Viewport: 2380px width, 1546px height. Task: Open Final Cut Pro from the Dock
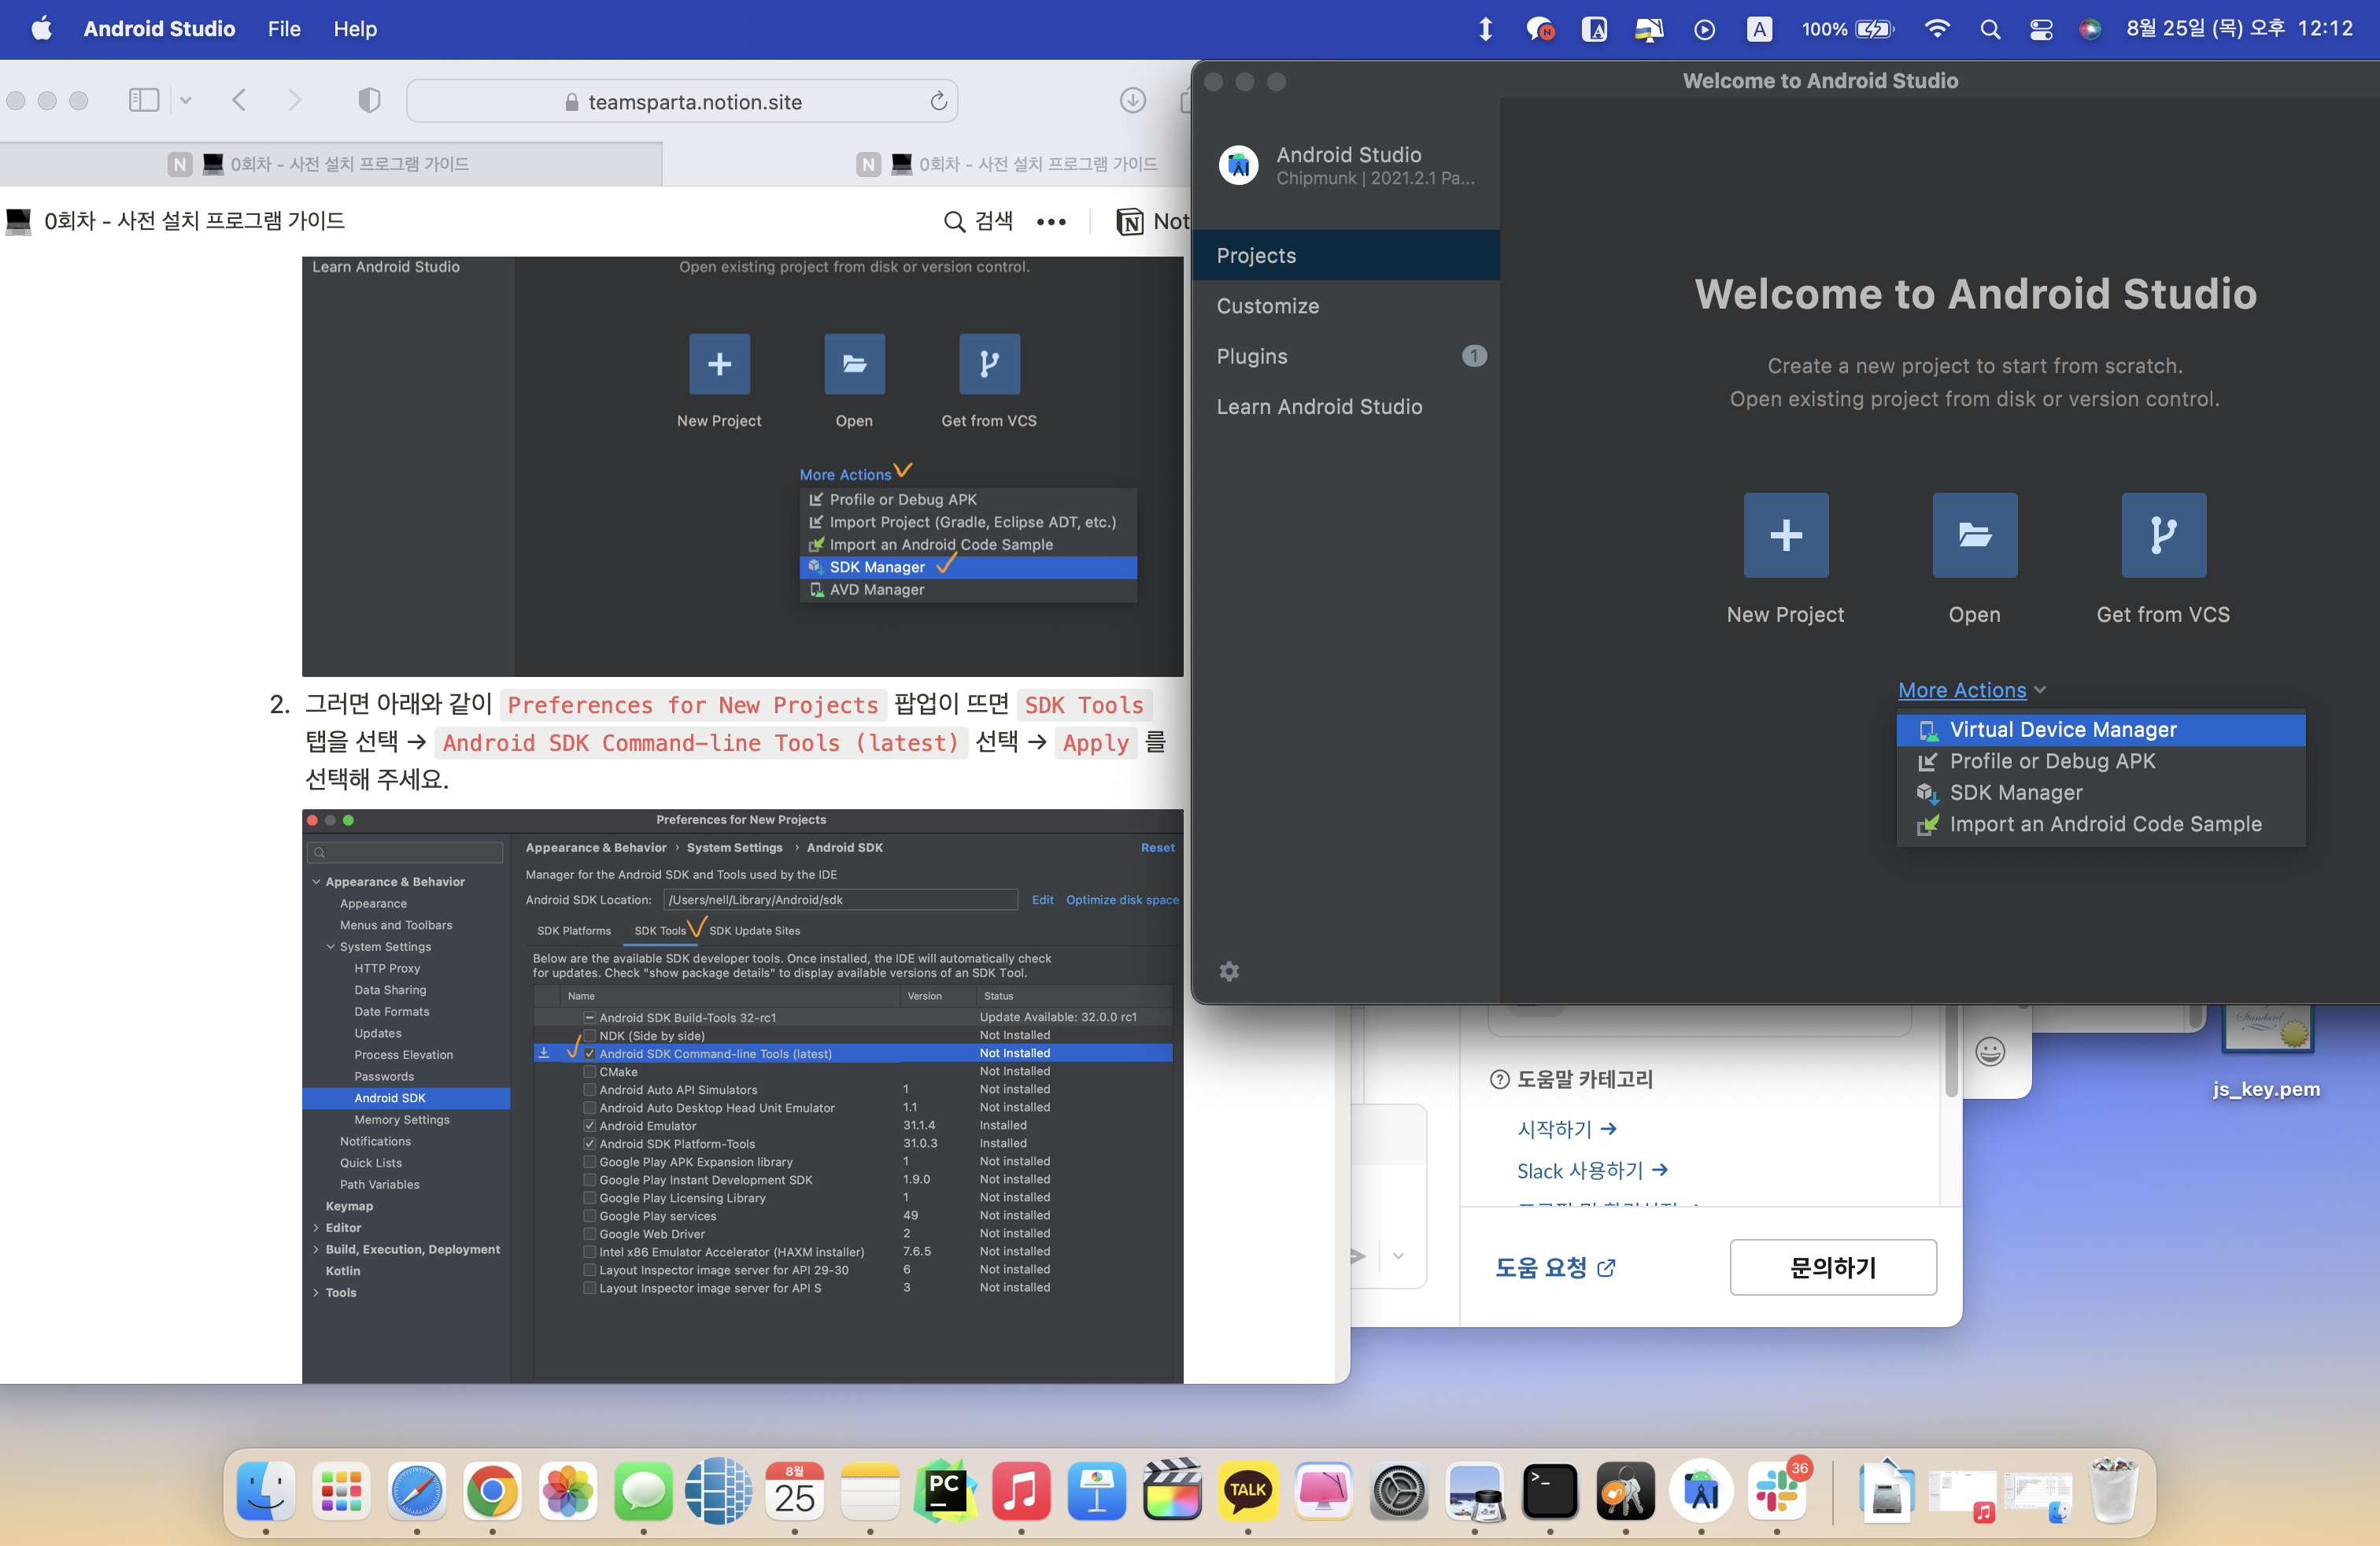click(x=1172, y=1490)
